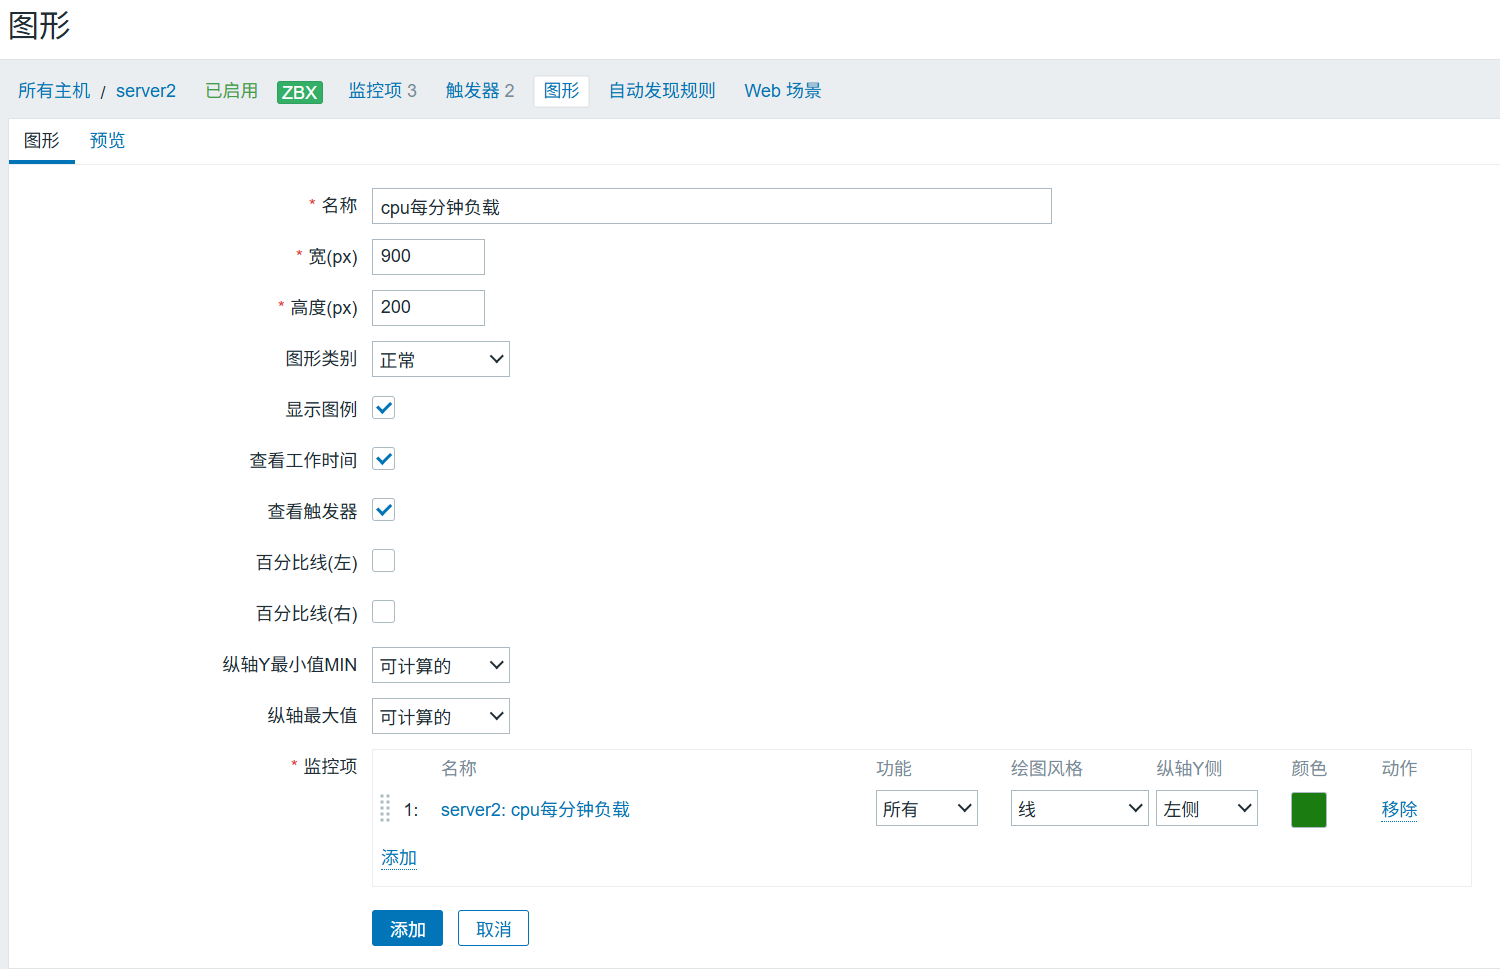Open the 功能 dropdown showing 所有
The width and height of the screenshot is (1500, 969).
click(x=927, y=808)
